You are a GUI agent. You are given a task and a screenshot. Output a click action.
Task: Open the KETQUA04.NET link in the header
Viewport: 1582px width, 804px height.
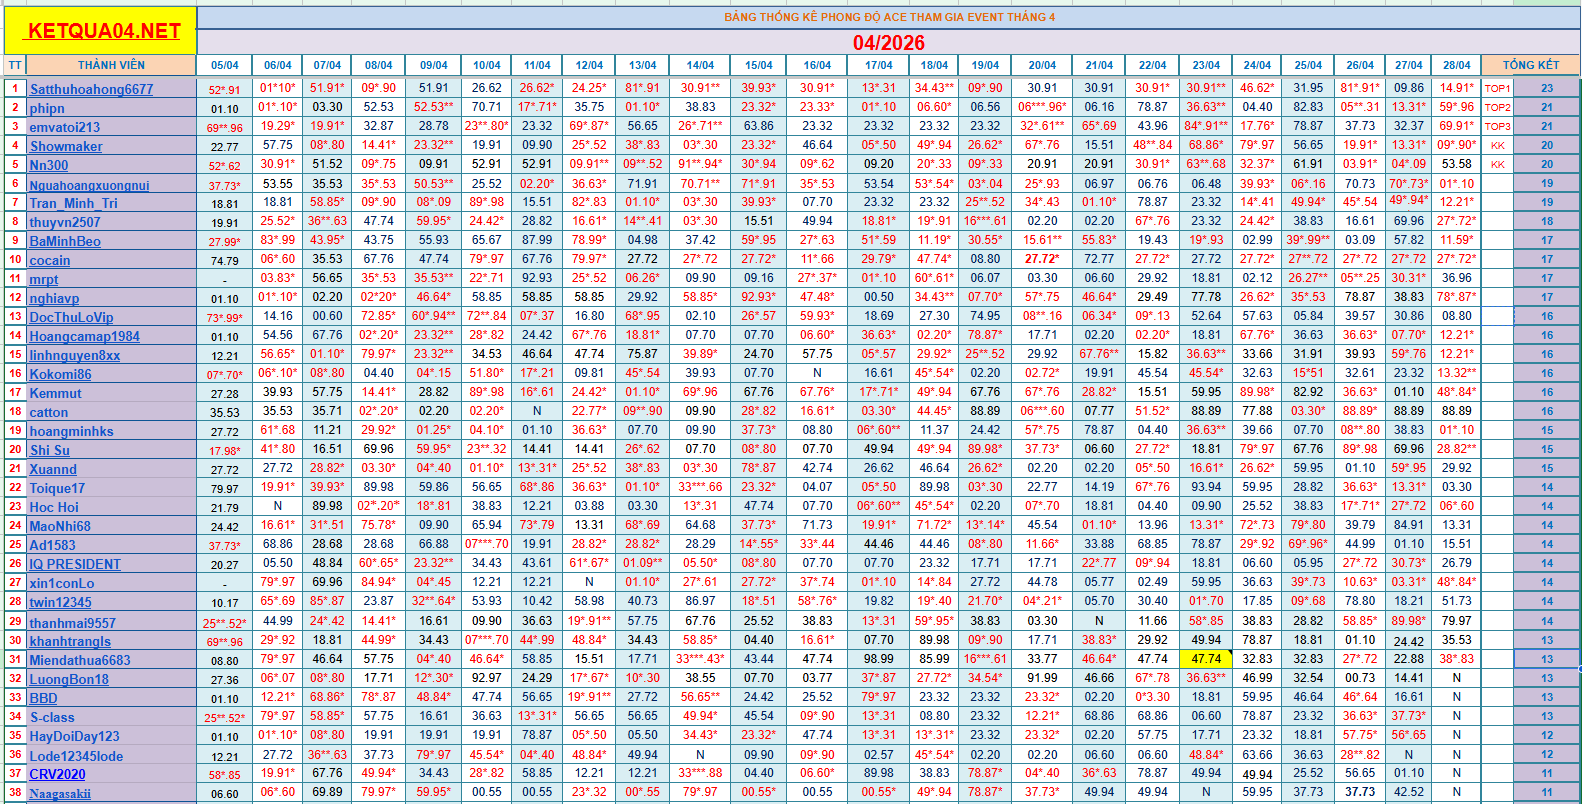(104, 30)
